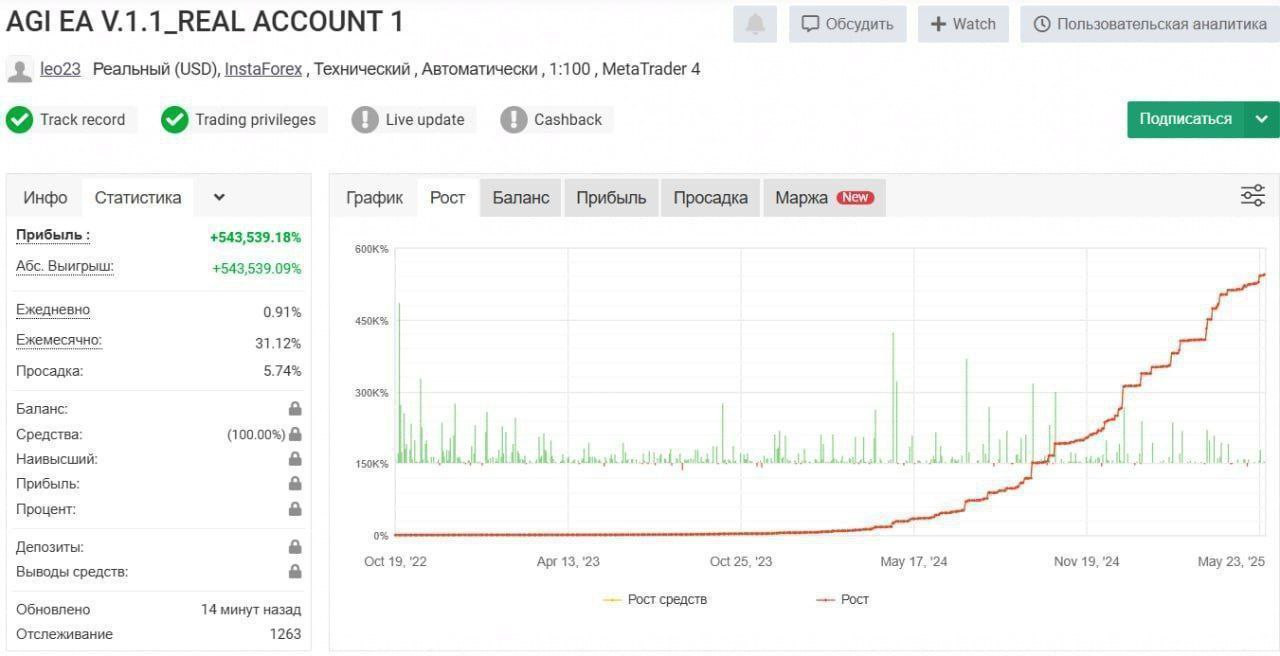1280x656 pixels.
Task: Click the notification bell icon
Action: coord(755,24)
